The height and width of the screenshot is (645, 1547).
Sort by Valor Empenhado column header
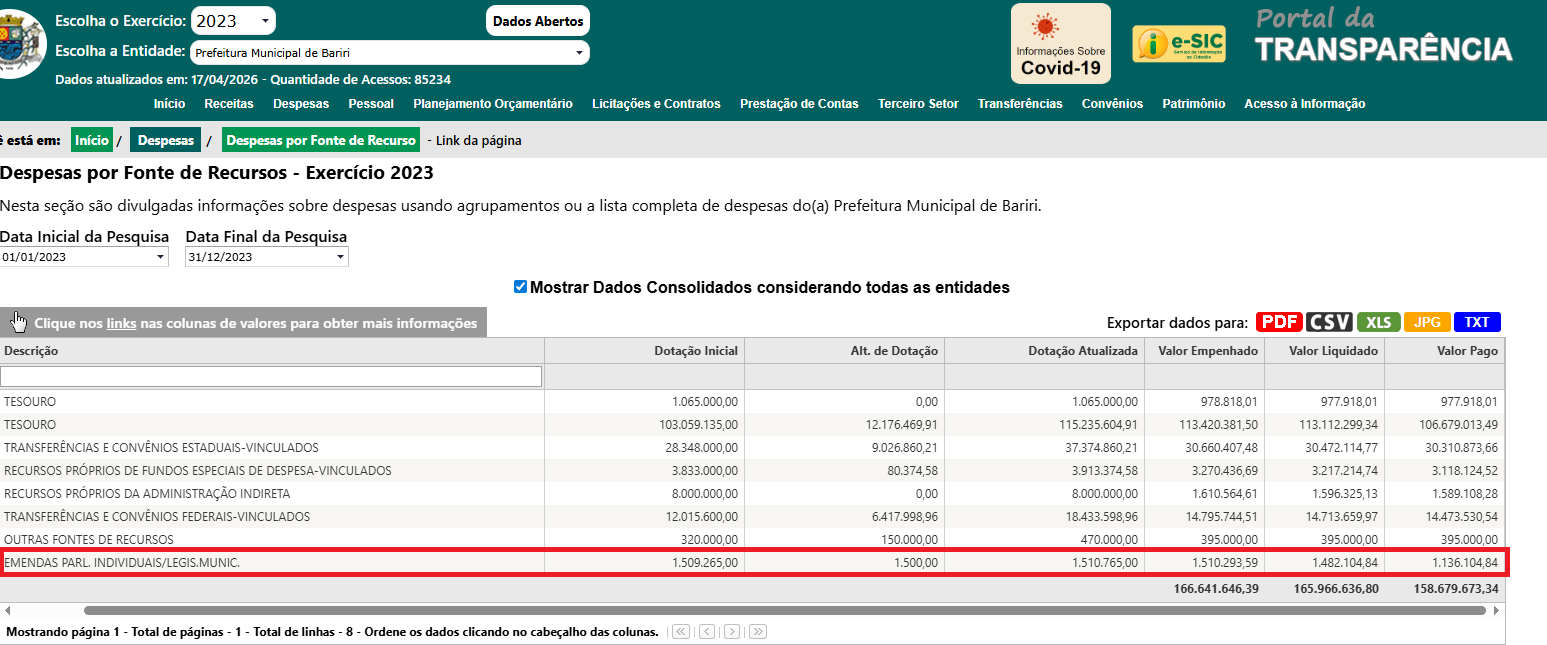click(1204, 351)
